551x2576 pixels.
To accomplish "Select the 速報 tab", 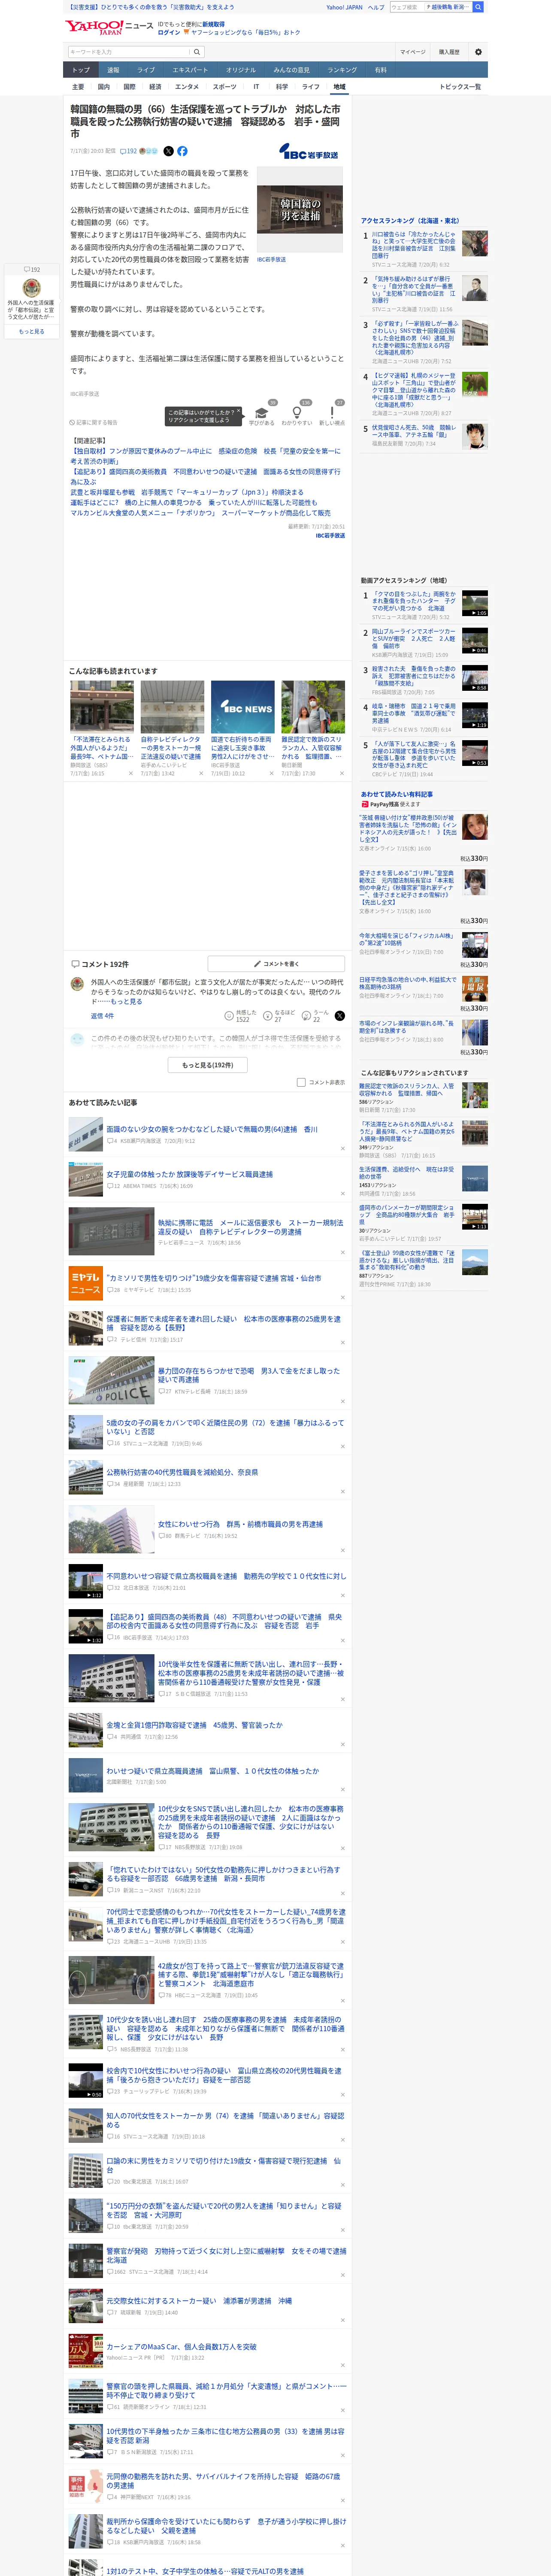I will click(x=113, y=70).
